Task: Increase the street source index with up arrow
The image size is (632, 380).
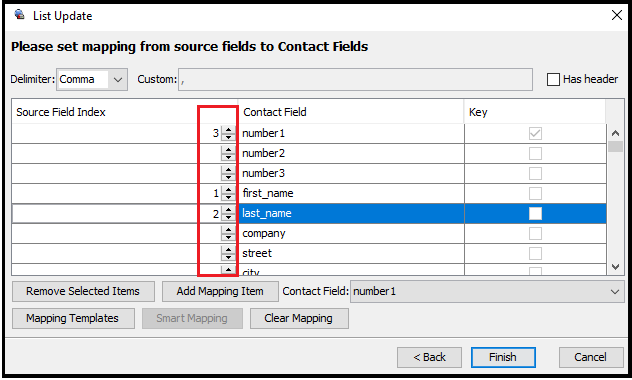Action: point(229,250)
